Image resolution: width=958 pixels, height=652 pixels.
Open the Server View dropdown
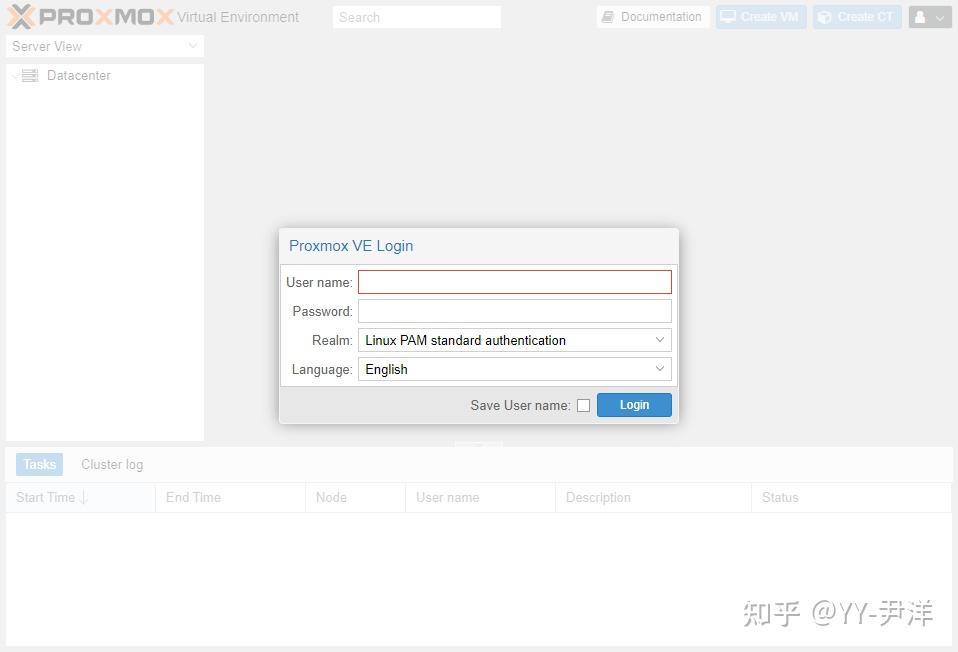click(x=105, y=46)
